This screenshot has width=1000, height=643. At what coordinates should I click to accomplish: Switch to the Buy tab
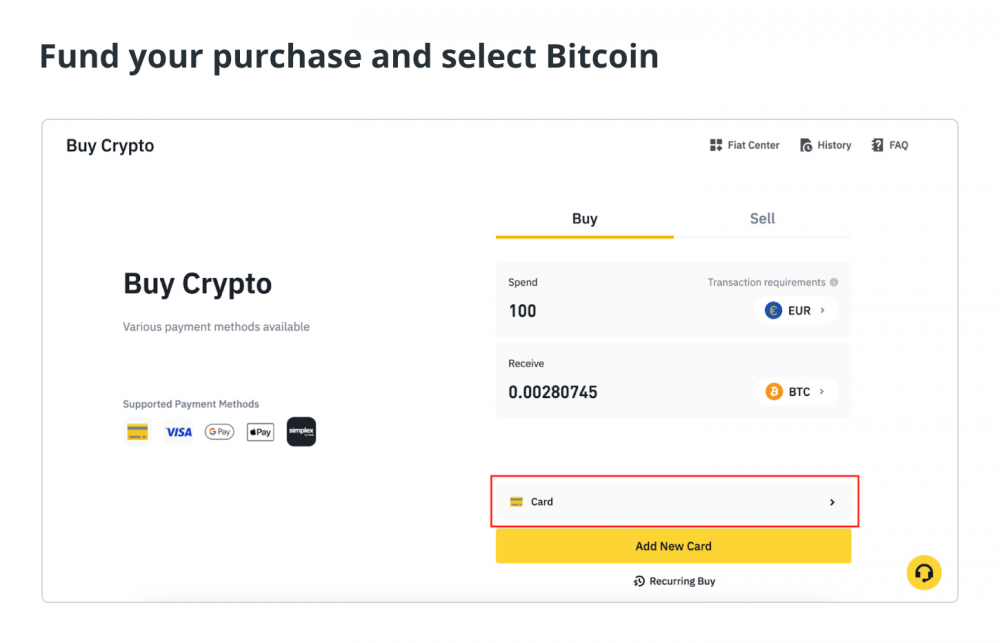point(585,220)
